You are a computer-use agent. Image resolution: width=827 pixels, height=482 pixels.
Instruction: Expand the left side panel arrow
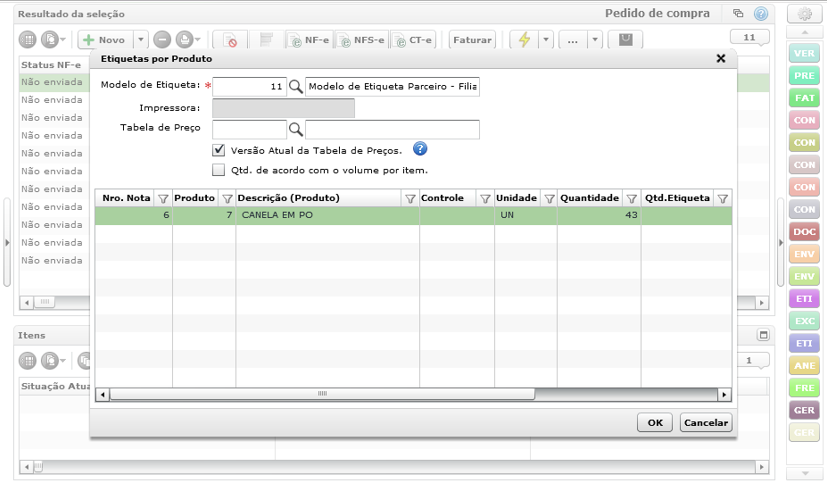[7, 243]
